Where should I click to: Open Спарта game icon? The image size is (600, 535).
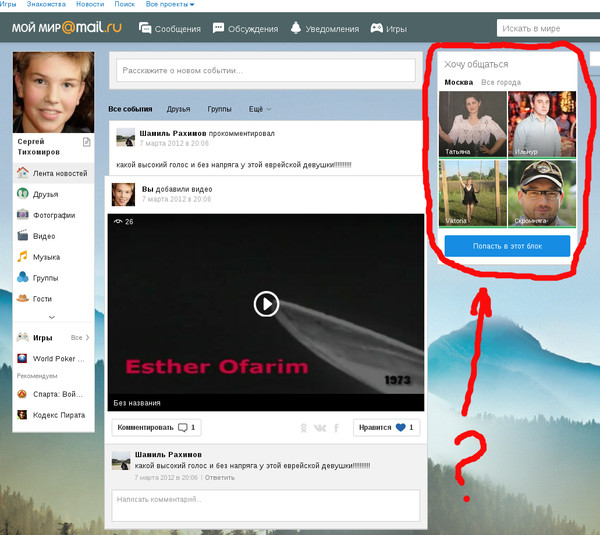pyautogui.click(x=22, y=394)
